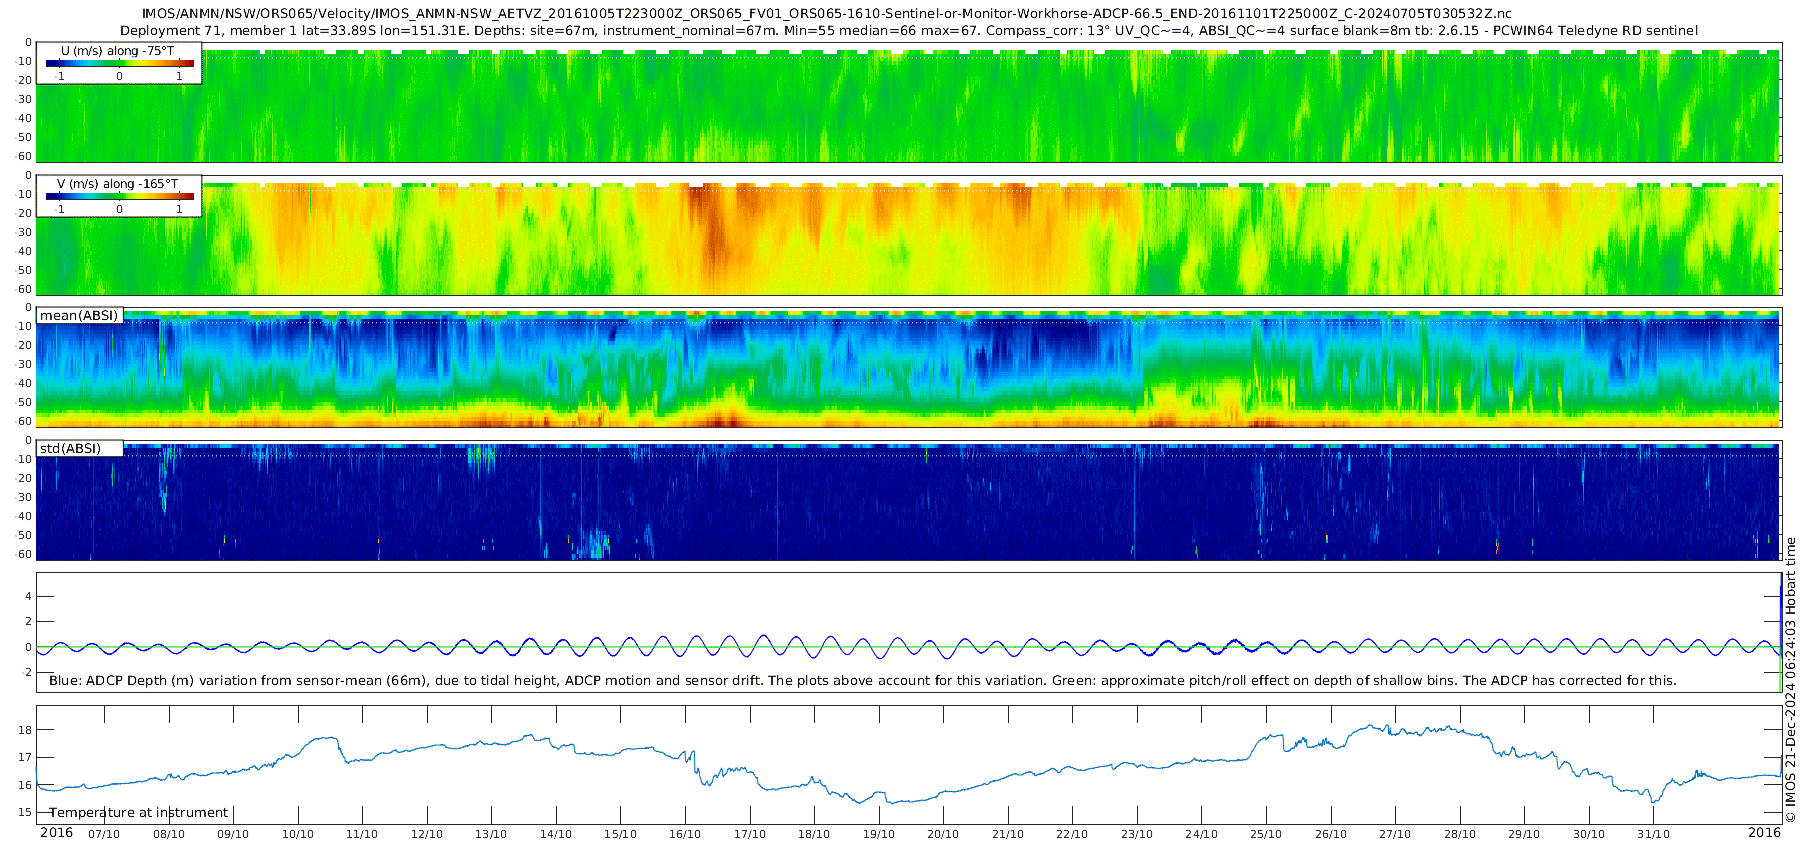Click the 25/10 date tick label
This screenshot has height=850, width=1800.
[1266, 834]
